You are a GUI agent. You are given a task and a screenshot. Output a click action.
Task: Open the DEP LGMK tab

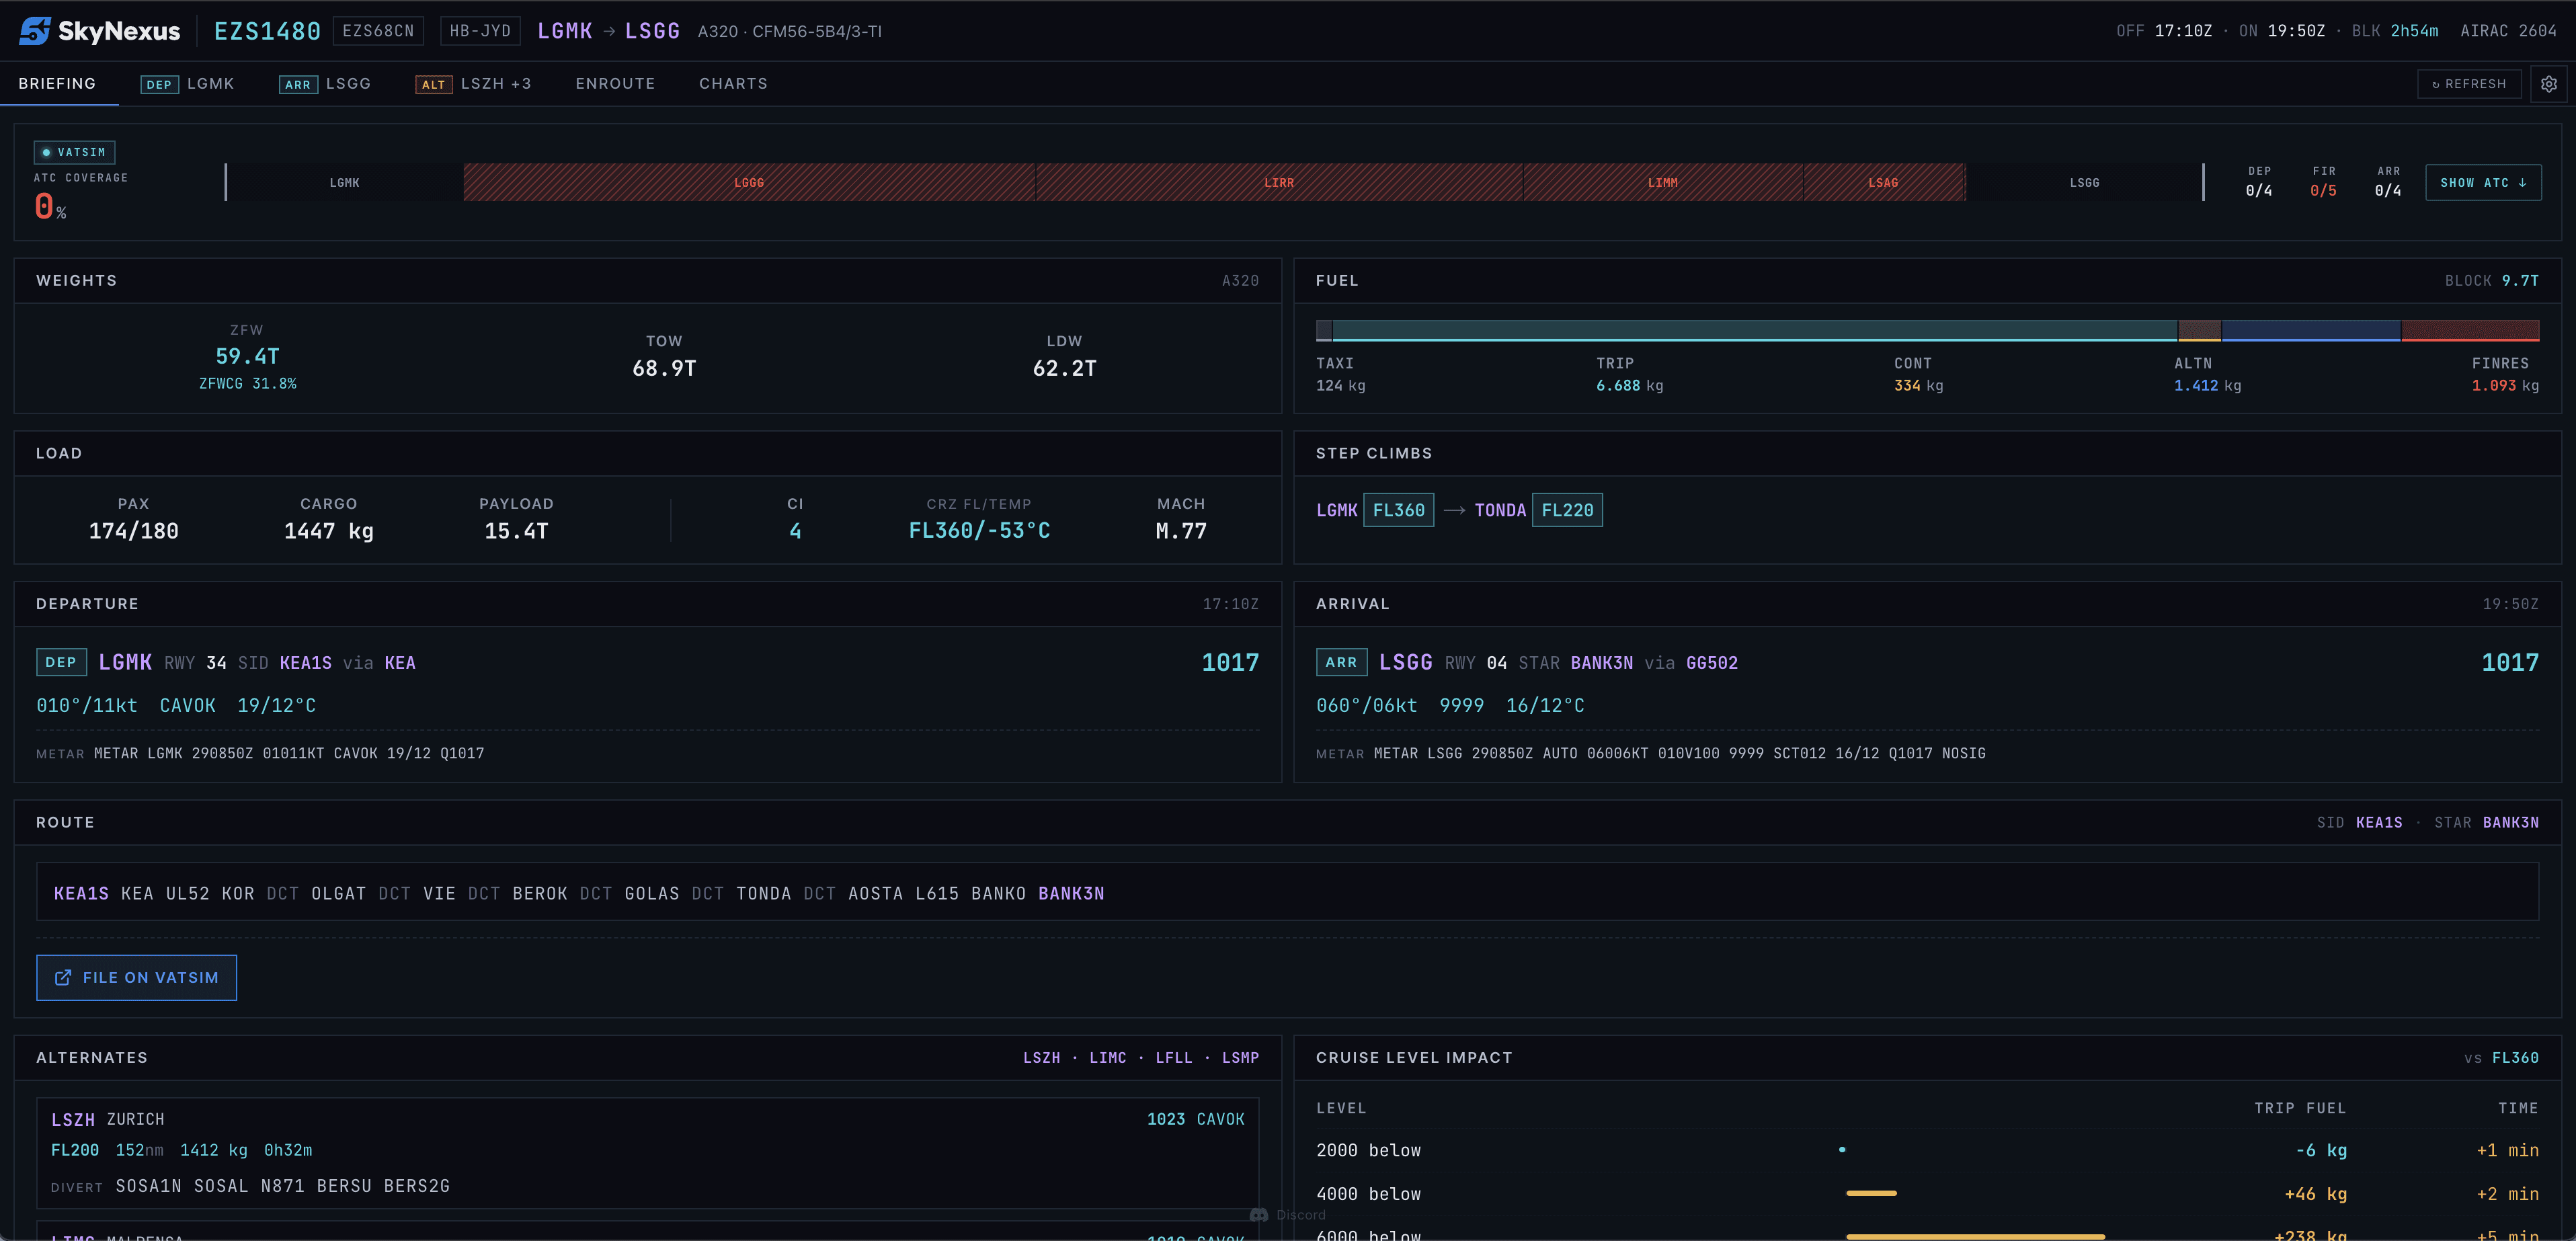pyautogui.click(x=187, y=84)
